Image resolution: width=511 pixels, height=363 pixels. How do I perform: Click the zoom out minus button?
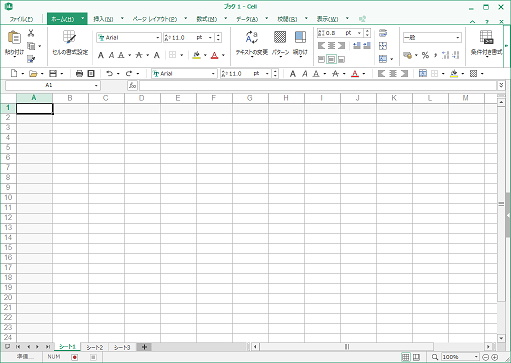coord(485,357)
